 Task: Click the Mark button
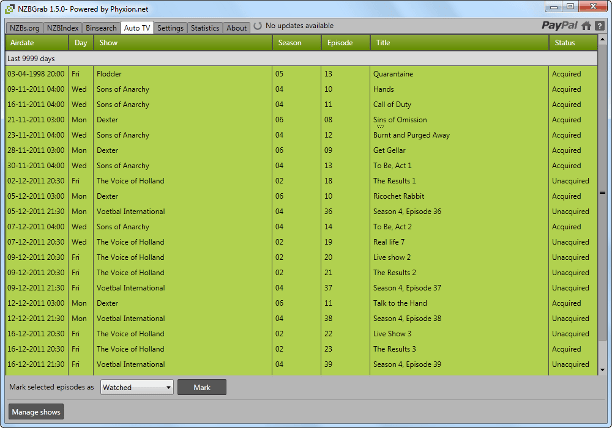[x=202, y=387]
